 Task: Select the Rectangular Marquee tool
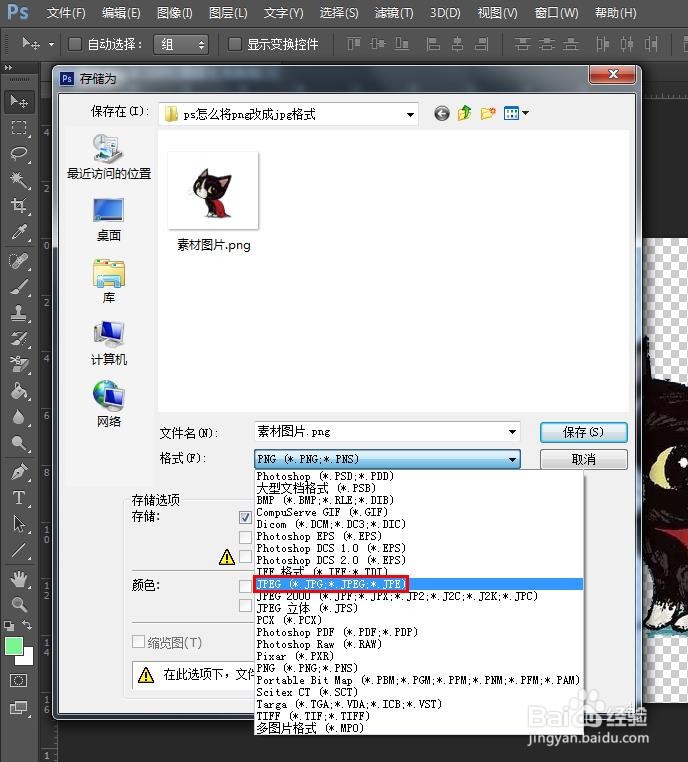click(x=19, y=128)
